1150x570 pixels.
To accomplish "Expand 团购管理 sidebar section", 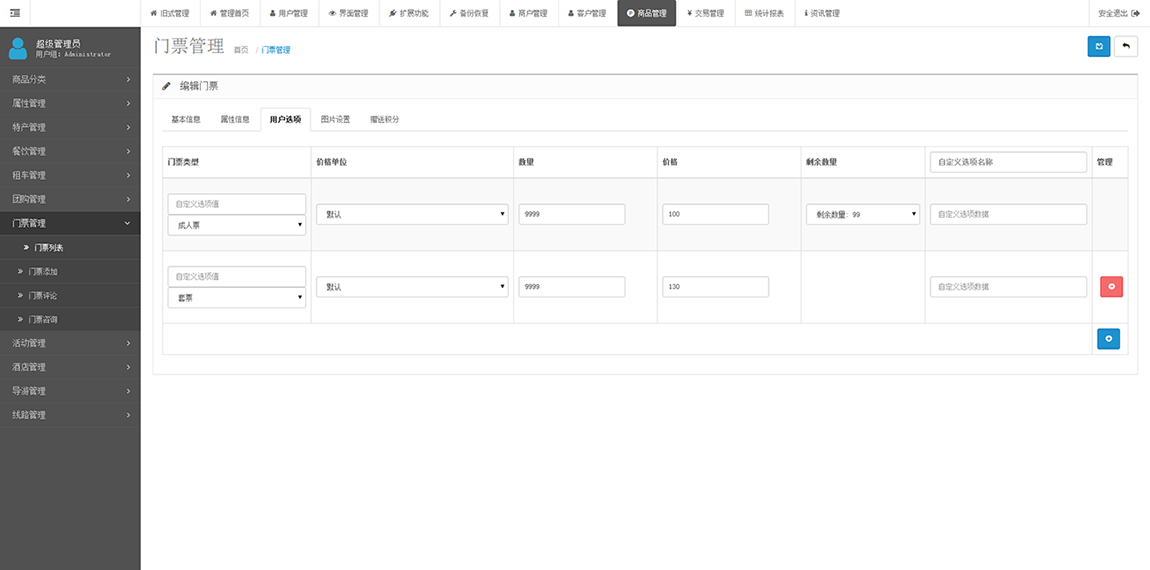I will pyautogui.click(x=70, y=199).
